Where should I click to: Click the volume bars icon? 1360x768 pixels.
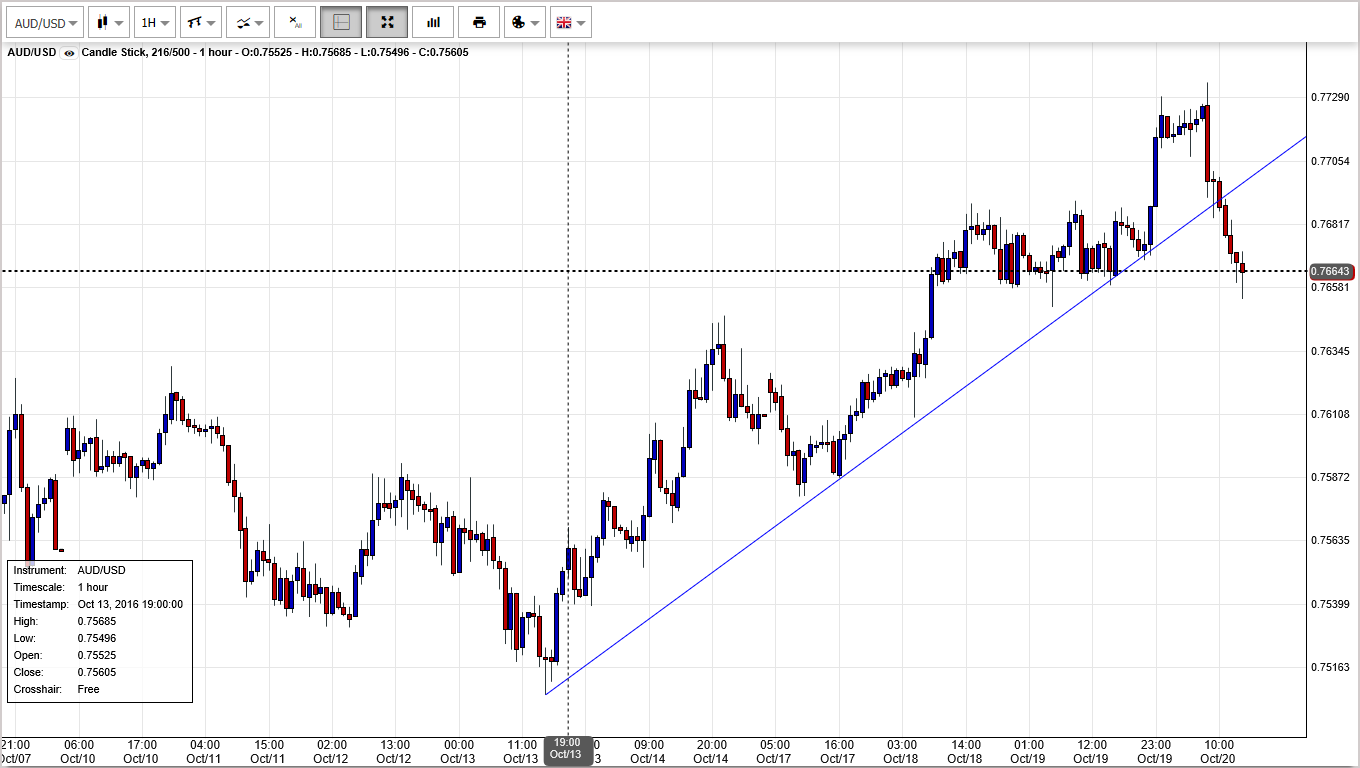coord(433,22)
